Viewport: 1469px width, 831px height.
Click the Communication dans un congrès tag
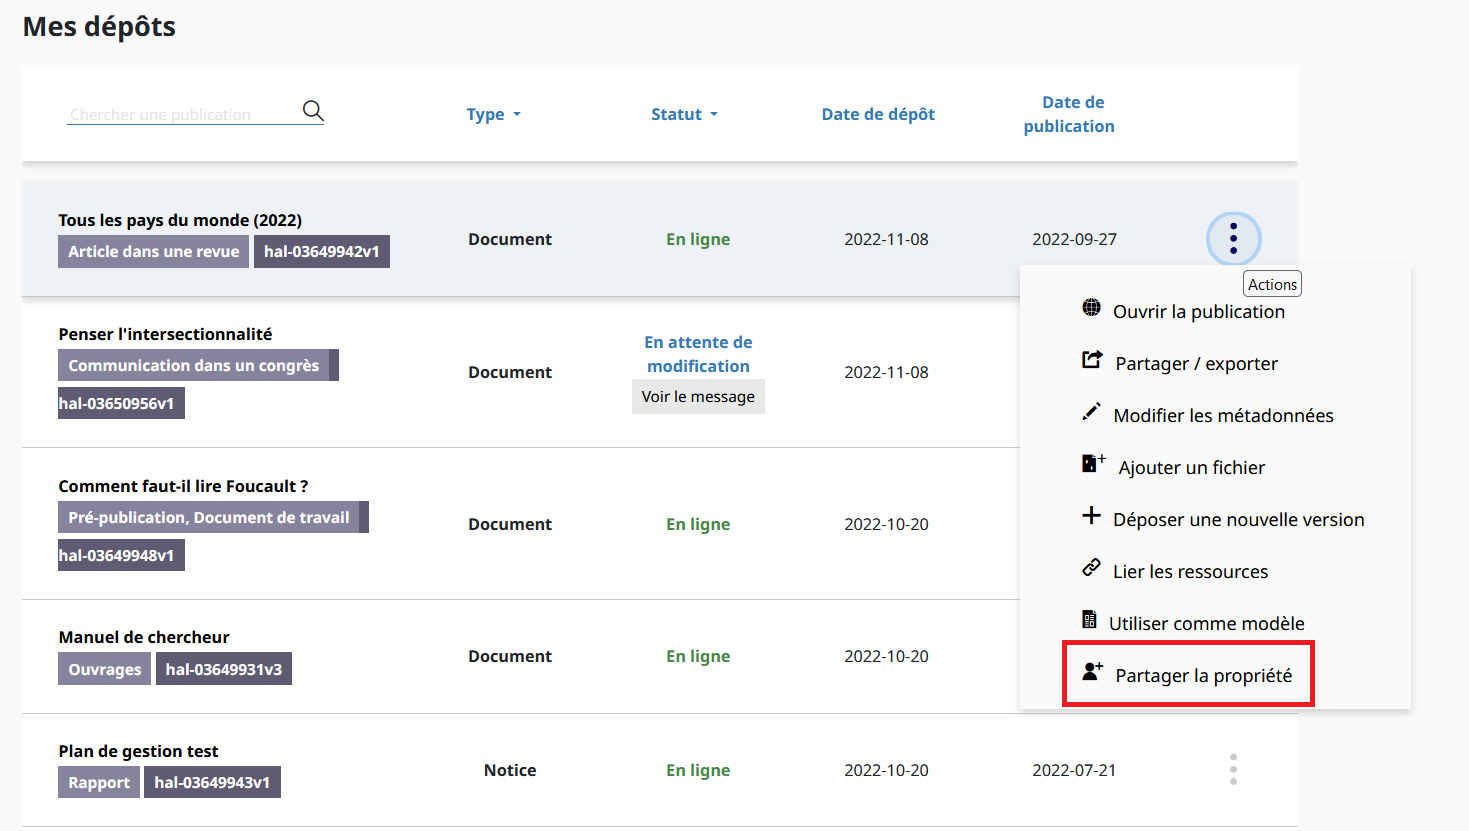pos(194,365)
